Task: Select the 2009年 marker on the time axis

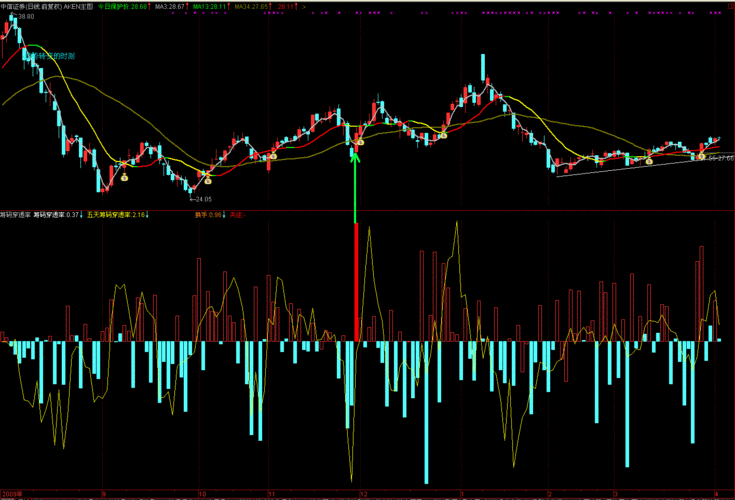Action: (x=12, y=494)
